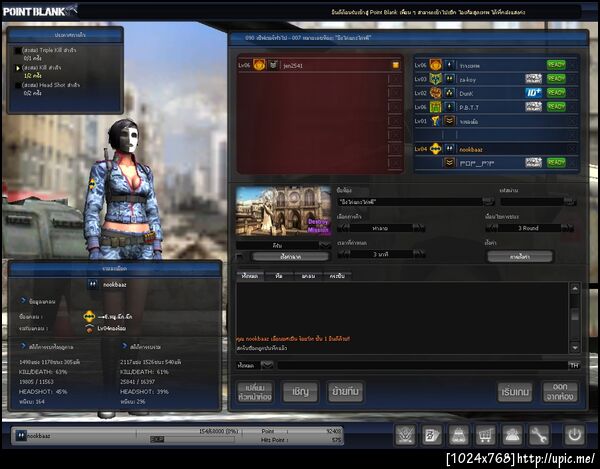Image resolution: width=600 pixels, height=469 pixels.
Task: Select the Triple Kill mission checkbox
Action: tap(18, 50)
